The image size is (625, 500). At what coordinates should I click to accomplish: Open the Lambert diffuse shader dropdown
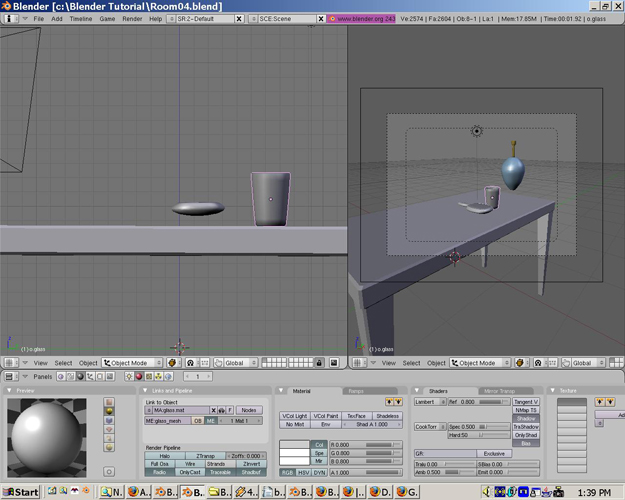pos(430,402)
